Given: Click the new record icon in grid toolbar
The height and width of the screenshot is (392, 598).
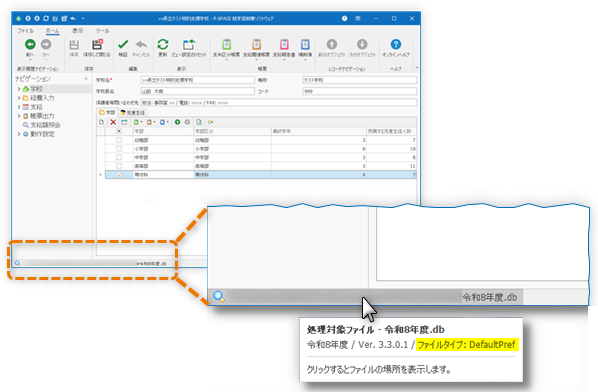Looking at the screenshot, I should pos(101,122).
